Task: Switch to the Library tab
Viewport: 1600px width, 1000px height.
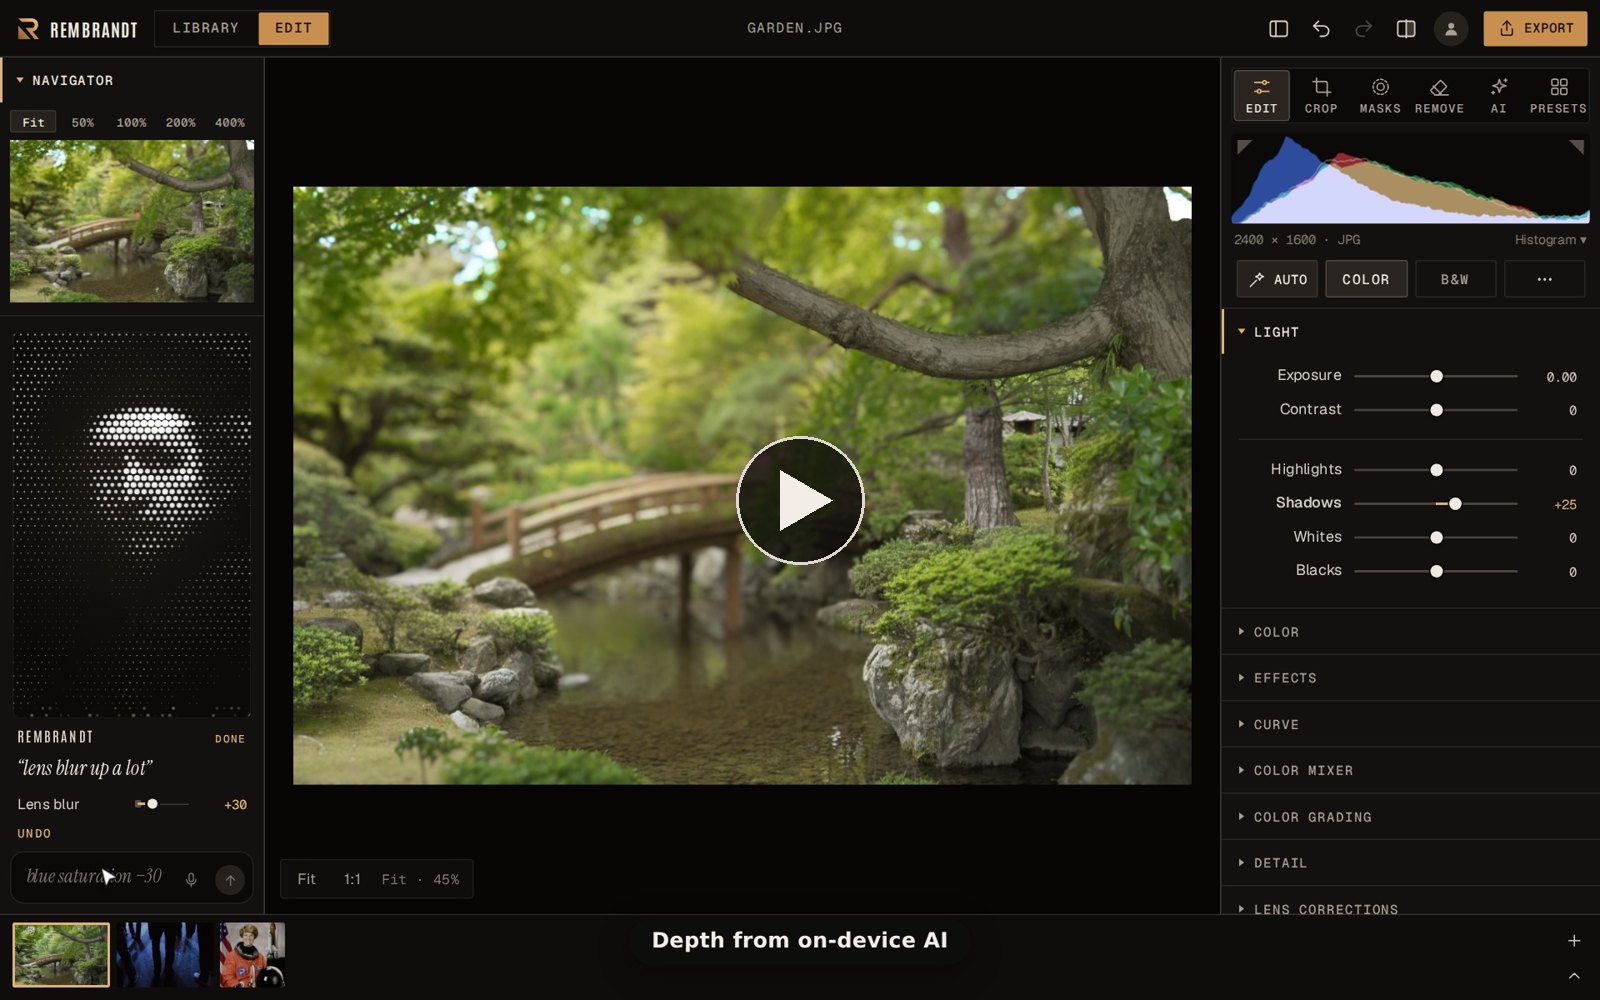Action: (206, 28)
